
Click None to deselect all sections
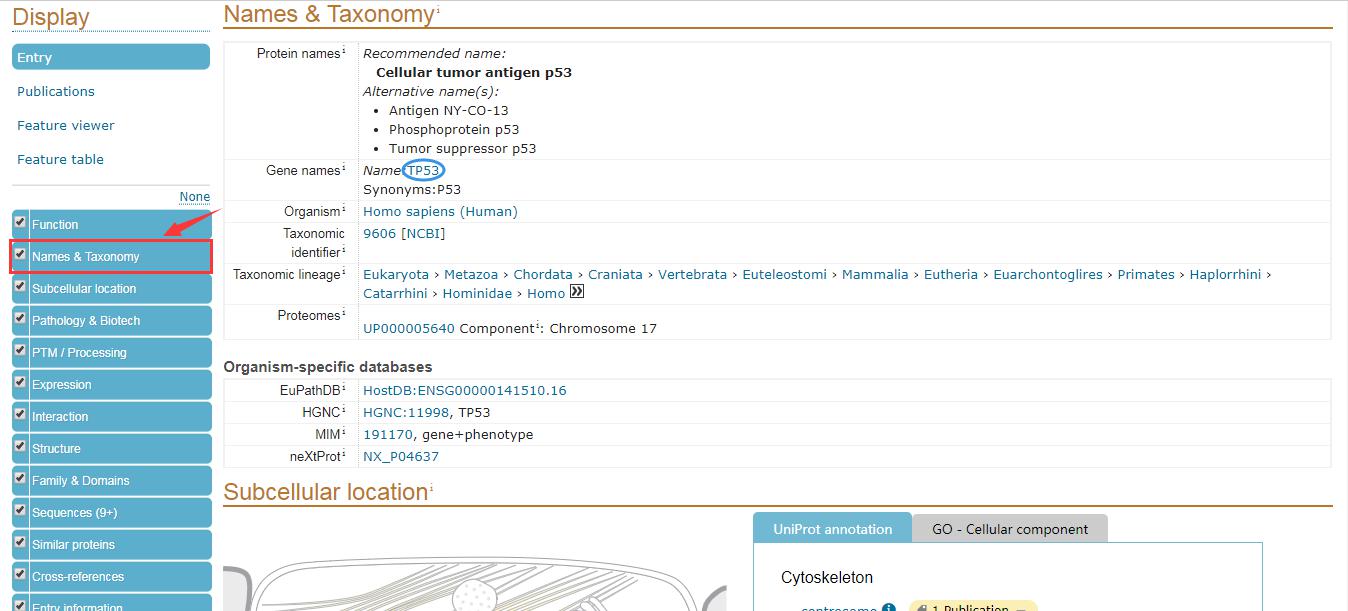(x=194, y=197)
